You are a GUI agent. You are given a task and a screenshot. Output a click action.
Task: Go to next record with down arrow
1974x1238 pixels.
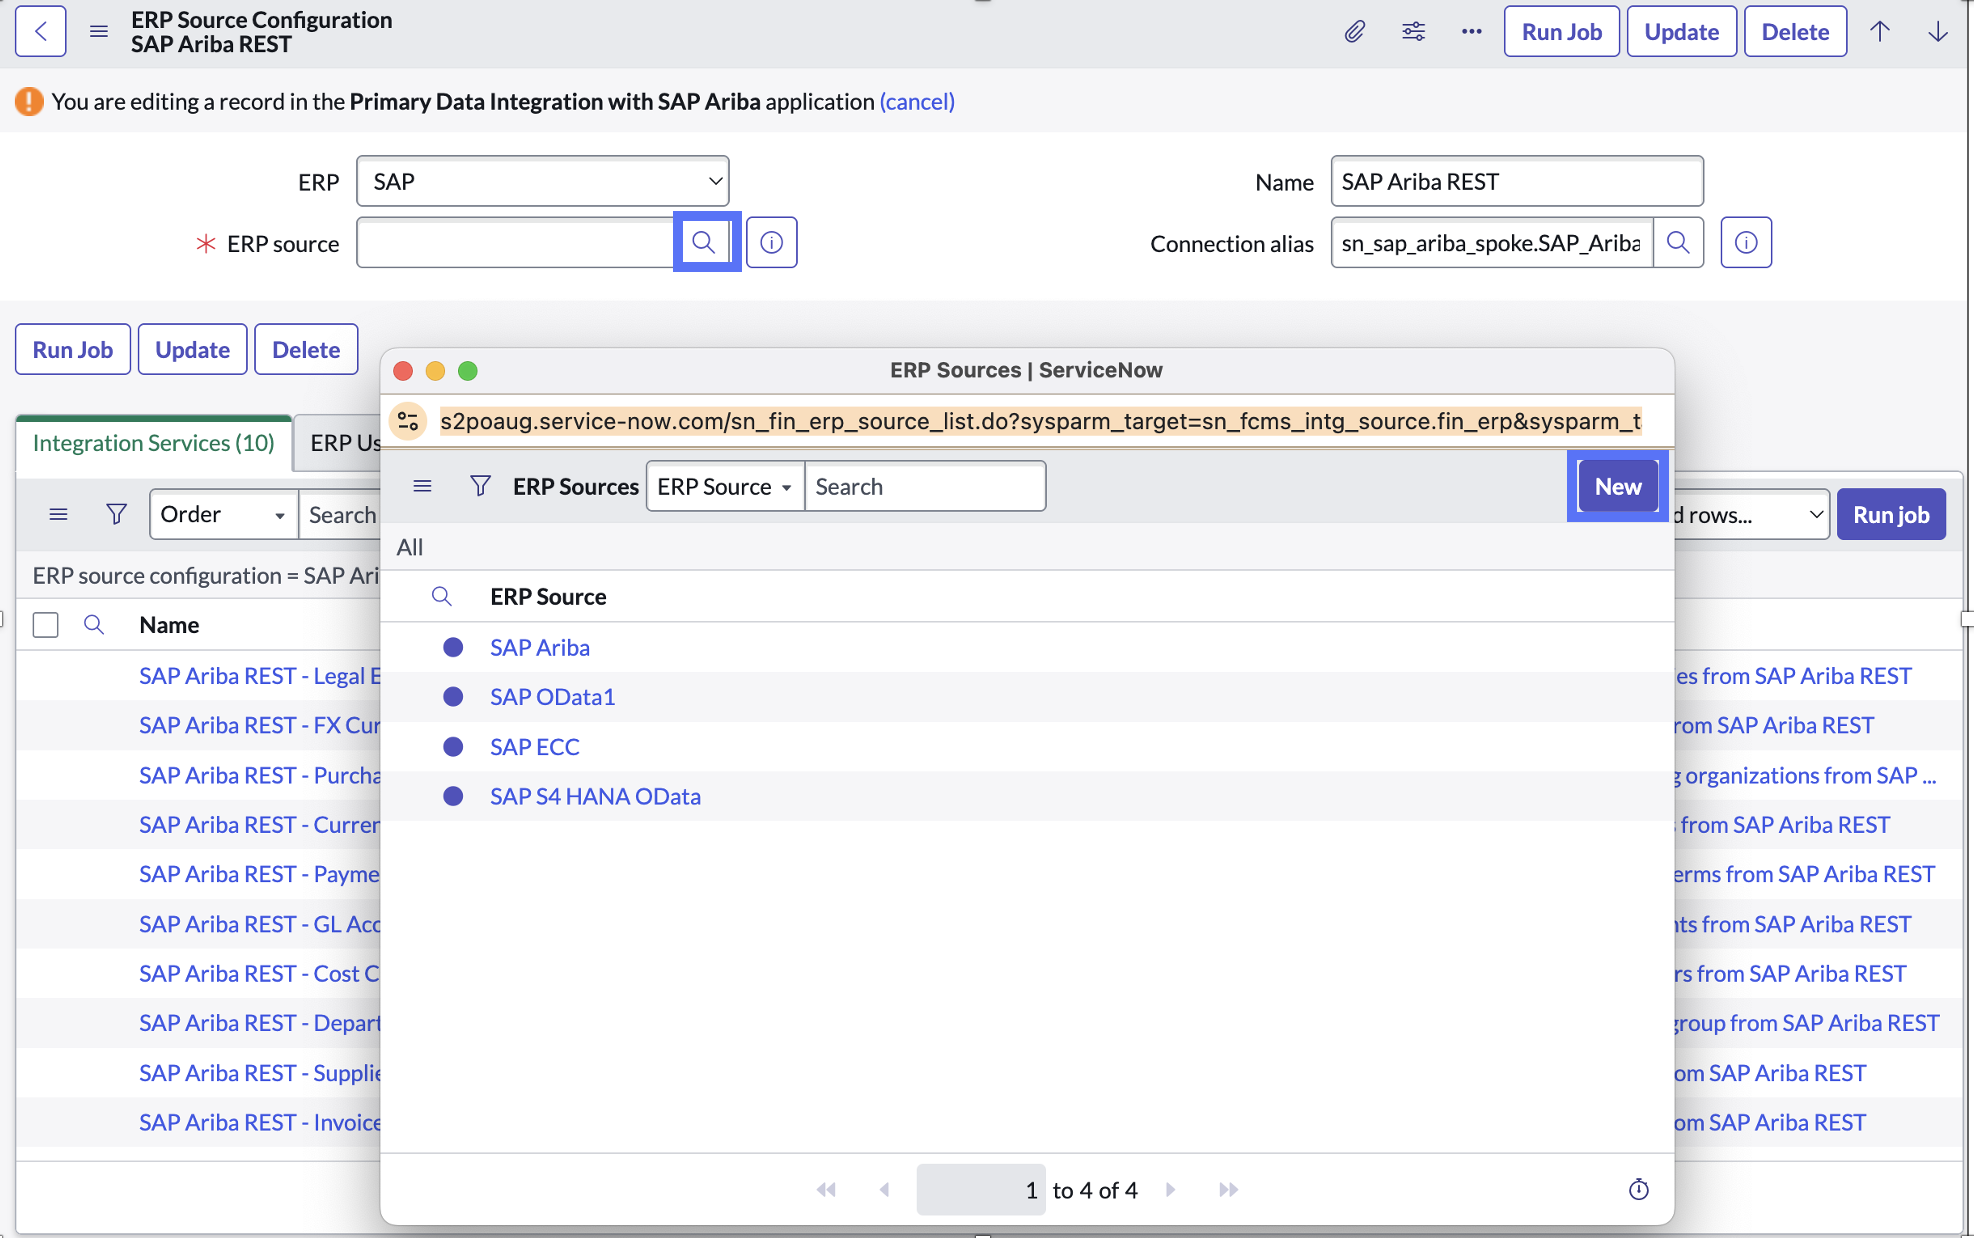coord(1938,31)
